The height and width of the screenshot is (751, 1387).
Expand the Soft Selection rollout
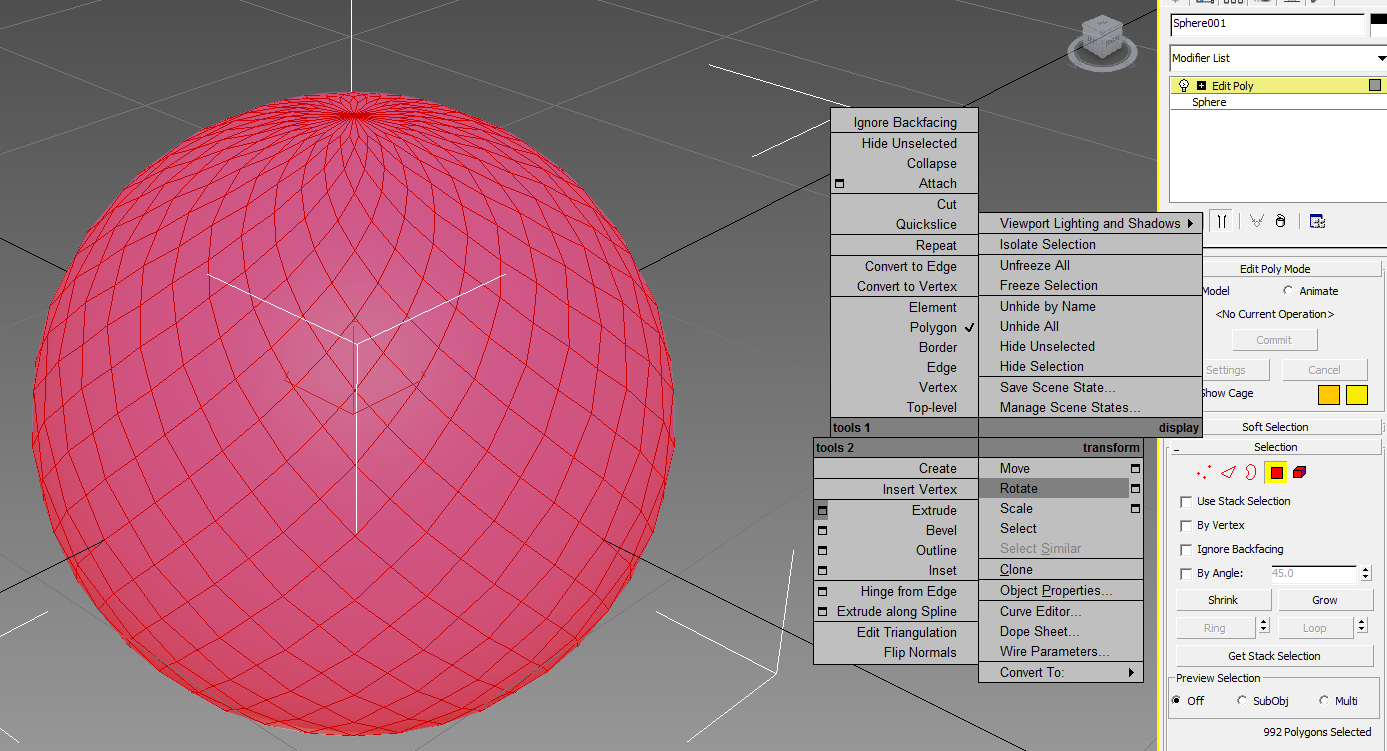[1275, 427]
